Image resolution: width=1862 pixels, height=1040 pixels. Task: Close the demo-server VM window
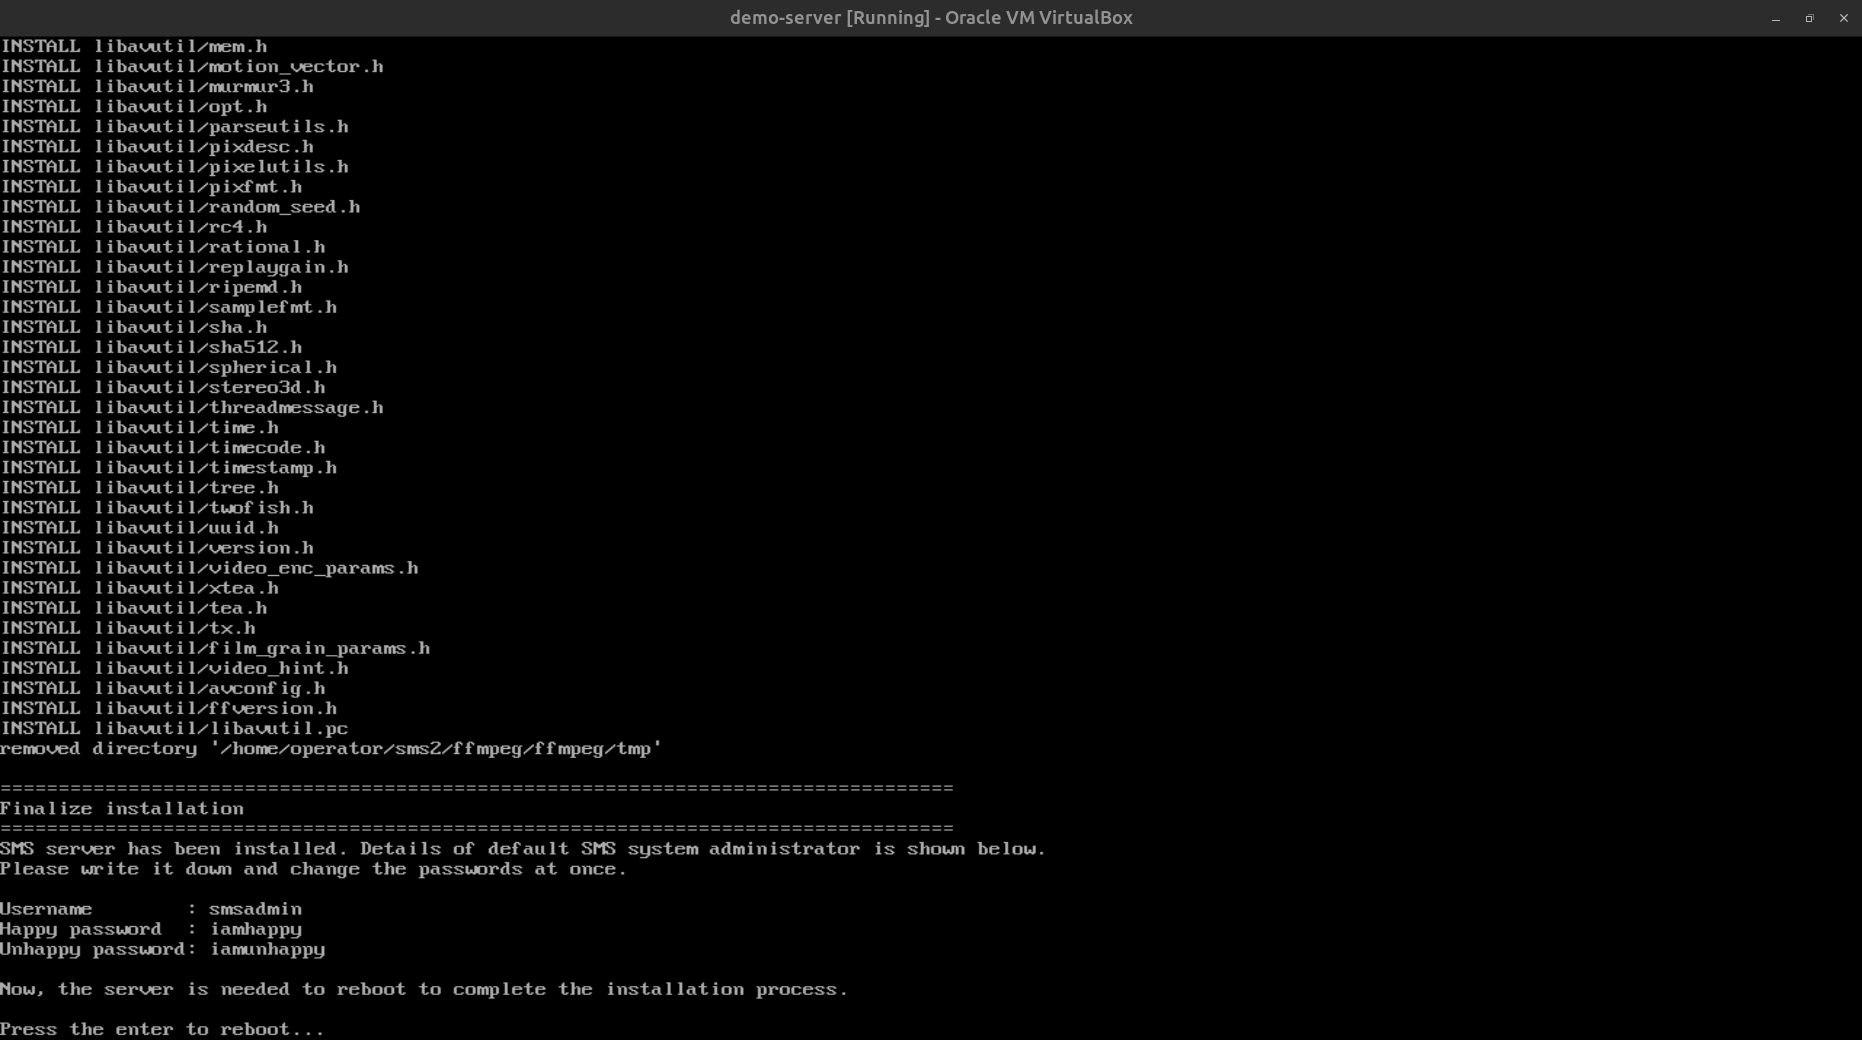1843,18
